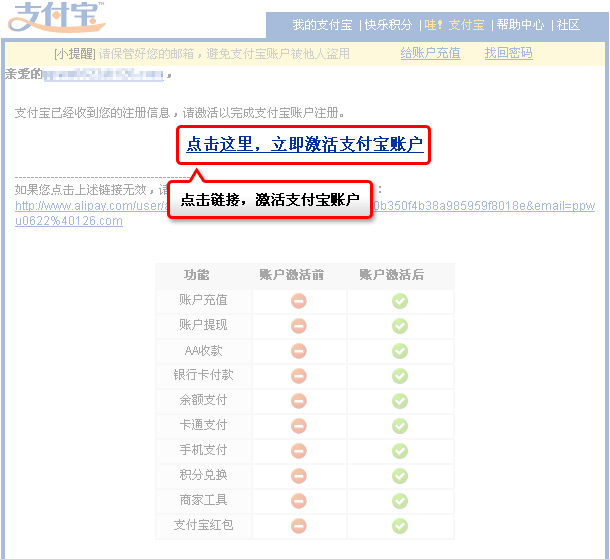Click green check icon for 商家工具

pos(400,501)
